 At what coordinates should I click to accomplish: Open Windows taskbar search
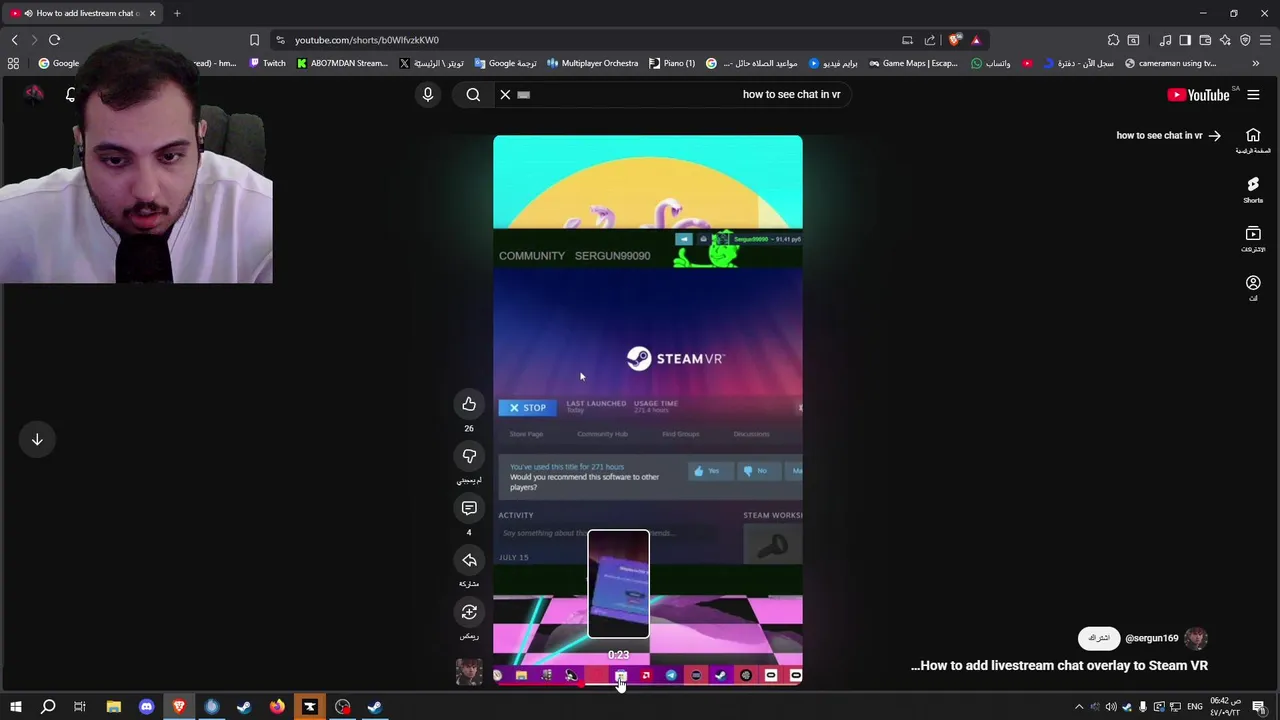coord(48,707)
